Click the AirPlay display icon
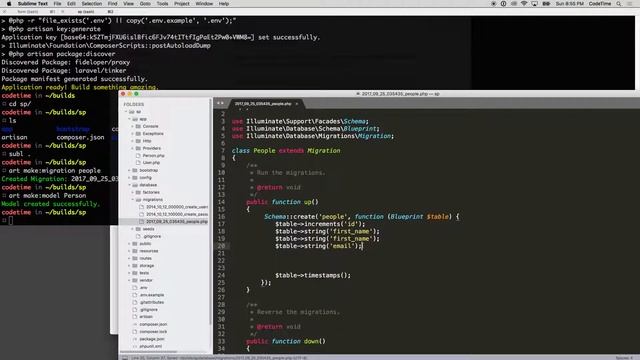Screen dimensions: 640x360 point(534,4)
